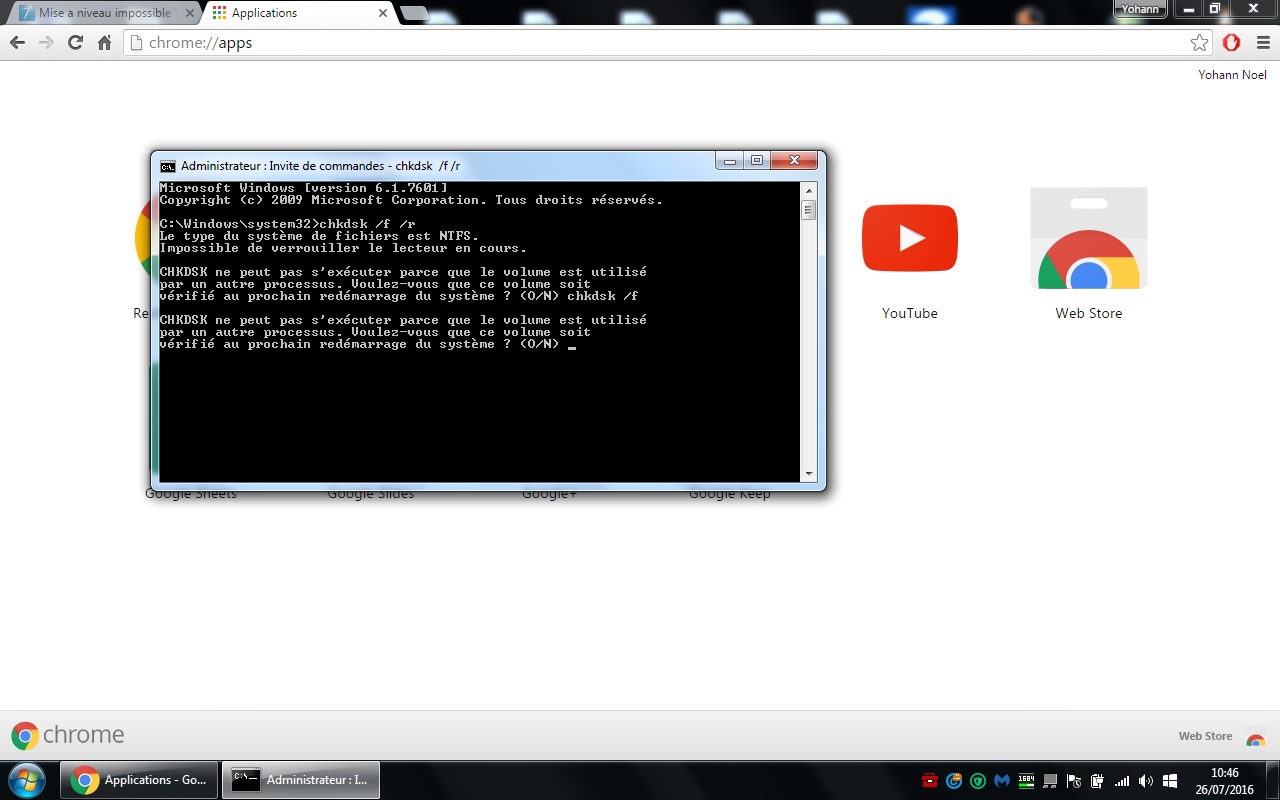This screenshot has width=1280, height=800.
Task: Open the Yohann profile switcher button
Action: pos(1140,9)
